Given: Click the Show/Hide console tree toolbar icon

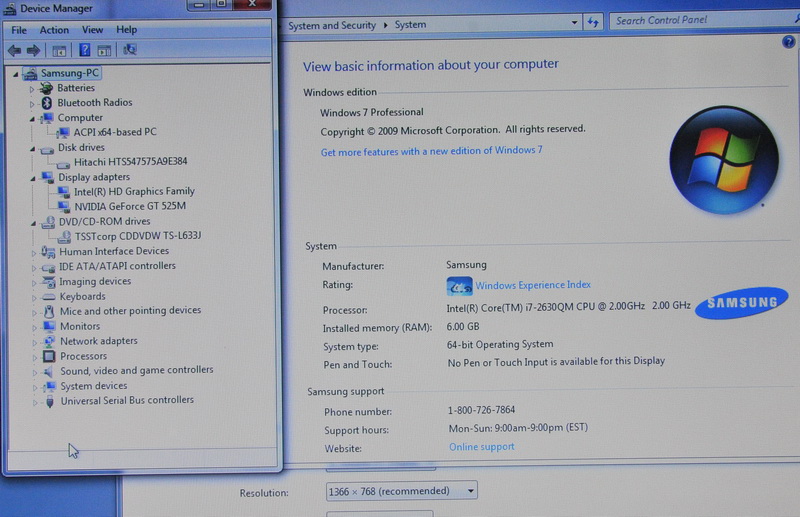Looking at the screenshot, I should (x=59, y=50).
